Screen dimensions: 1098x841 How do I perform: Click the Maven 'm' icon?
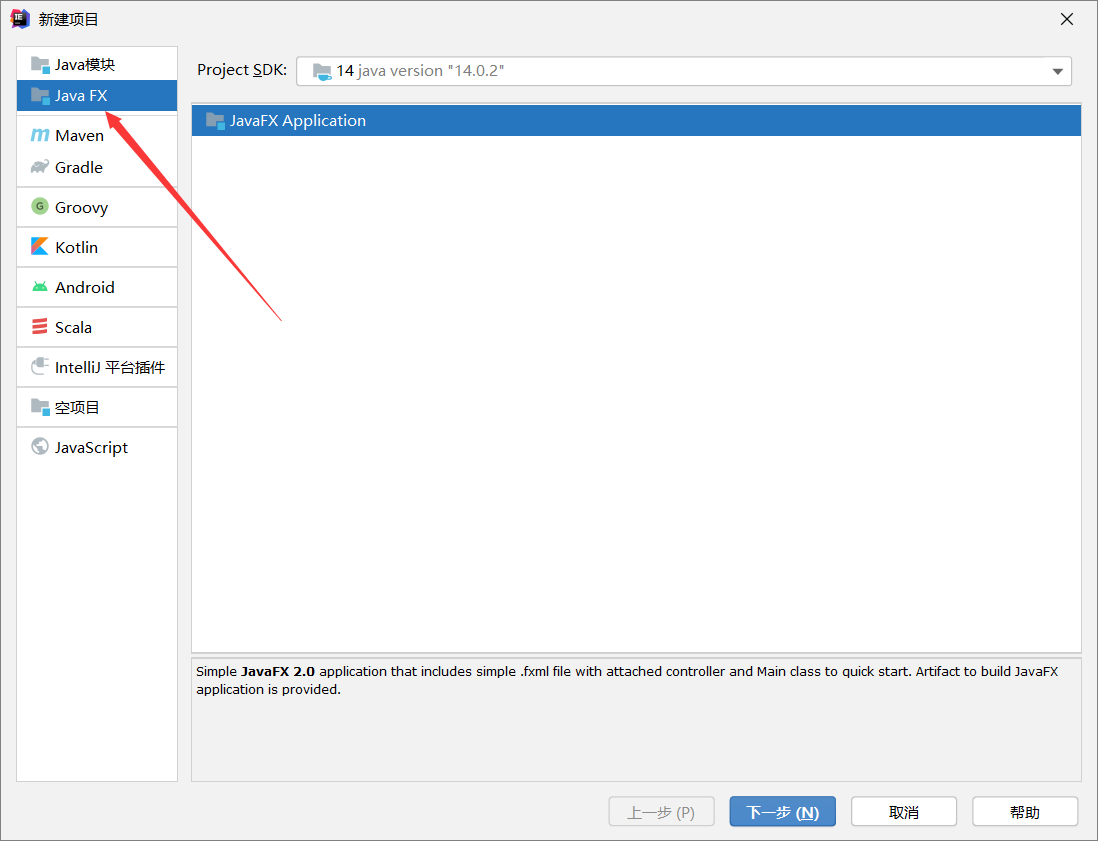pos(40,135)
